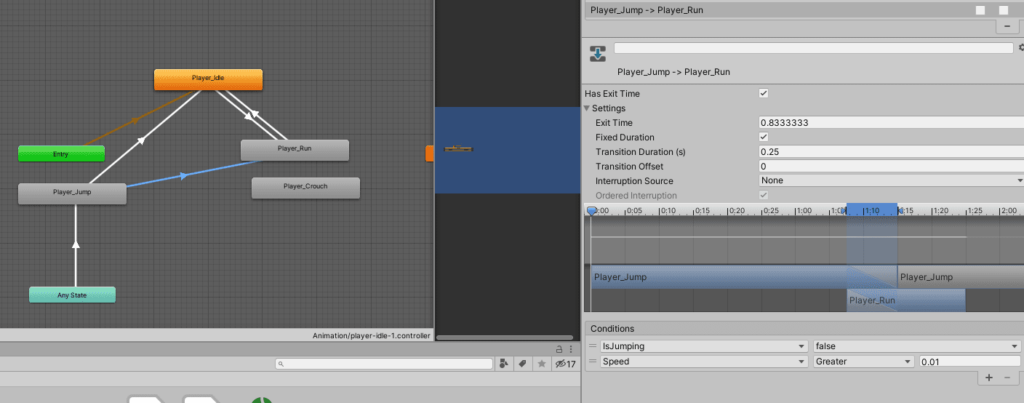Click the timeline playhead handle at 0:00
The width and height of the screenshot is (1024, 403).
pos(591,211)
